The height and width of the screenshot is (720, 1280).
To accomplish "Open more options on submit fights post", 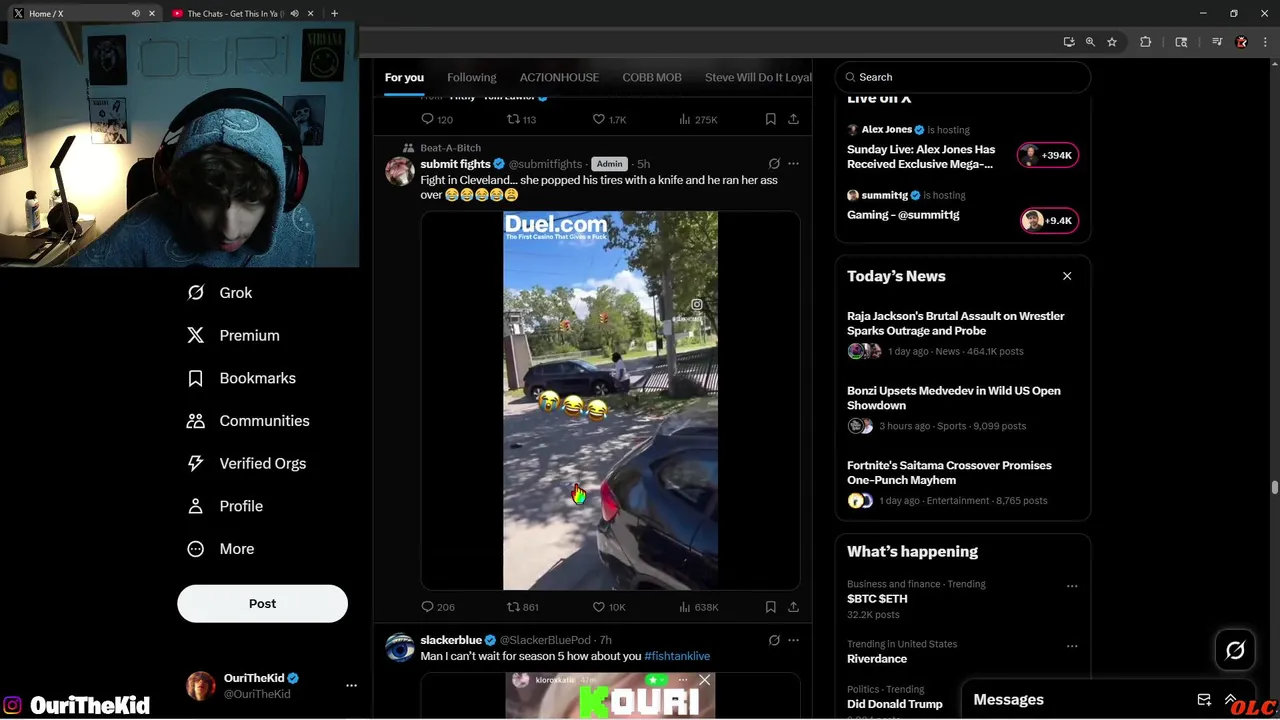I will pyautogui.click(x=793, y=164).
